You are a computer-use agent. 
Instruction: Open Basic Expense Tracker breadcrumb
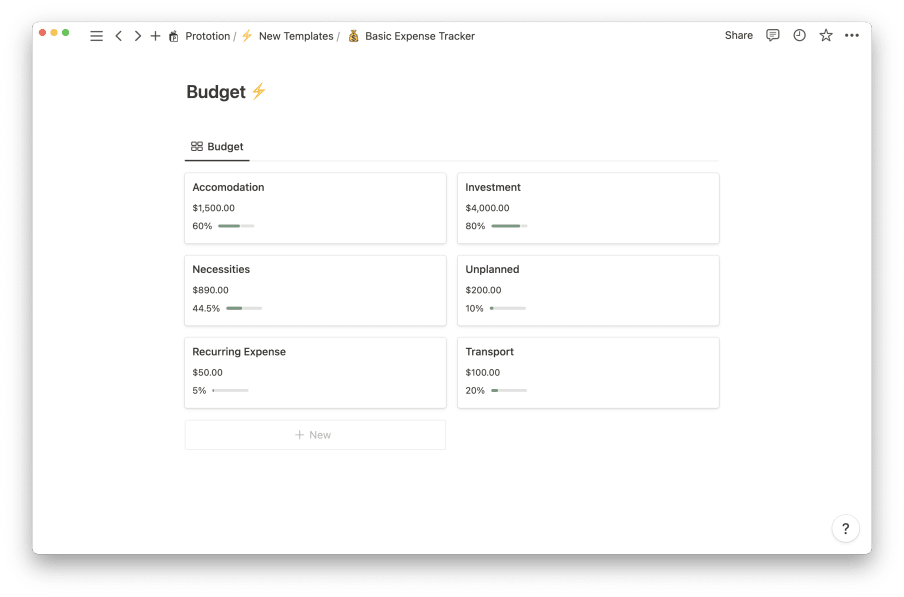coord(420,36)
